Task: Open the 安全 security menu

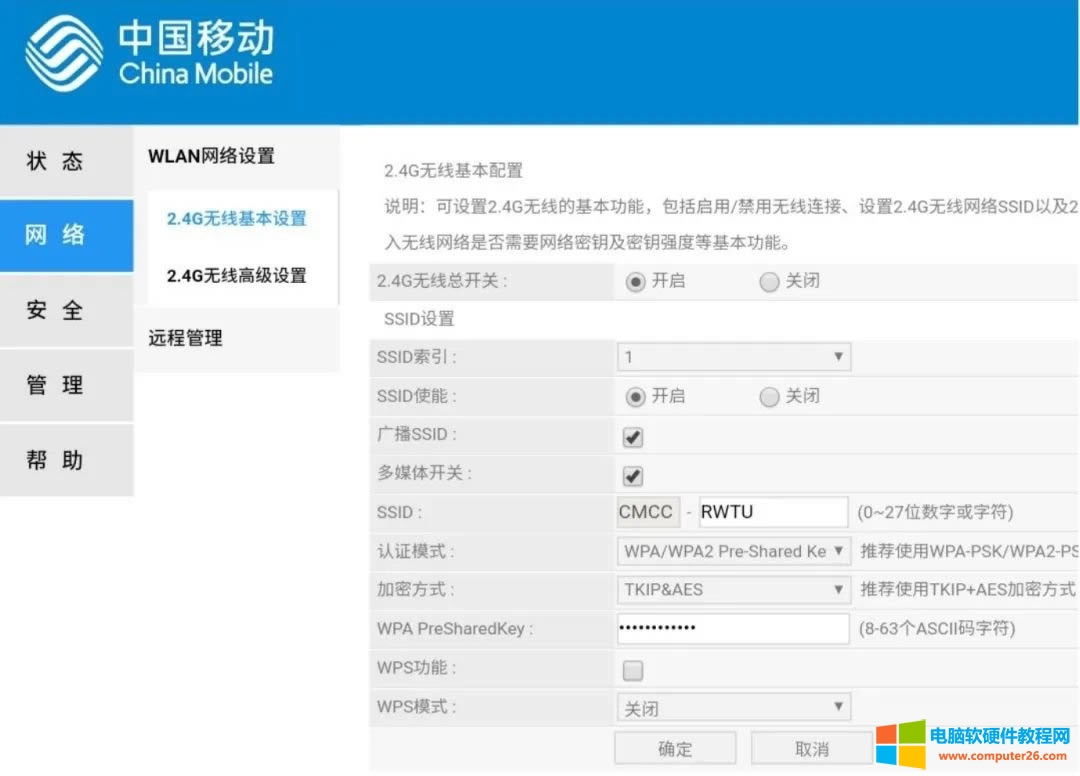Action: [67, 310]
